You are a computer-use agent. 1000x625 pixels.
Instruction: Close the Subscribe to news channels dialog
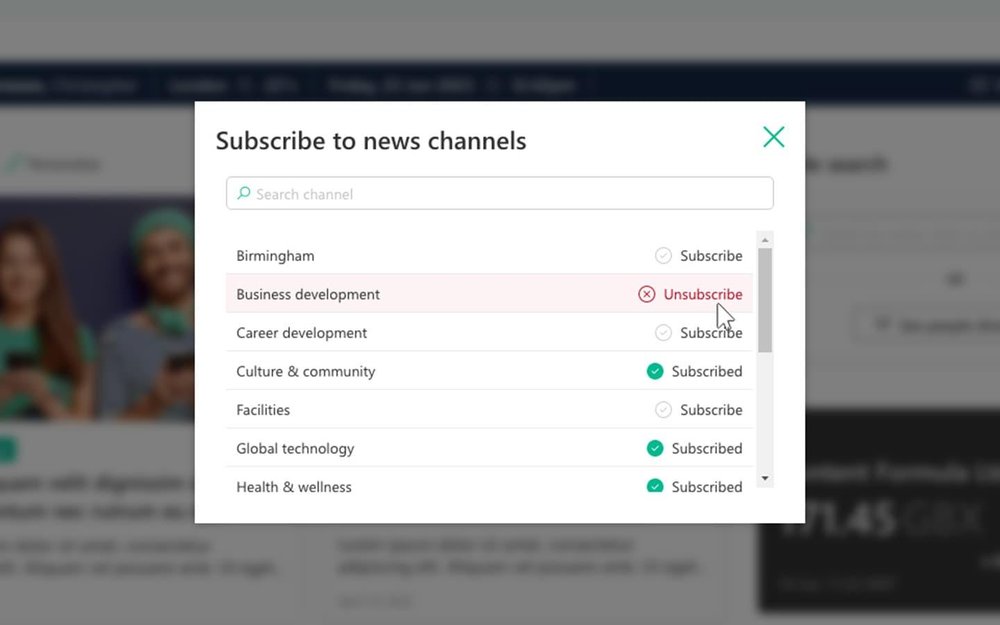click(774, 136)
